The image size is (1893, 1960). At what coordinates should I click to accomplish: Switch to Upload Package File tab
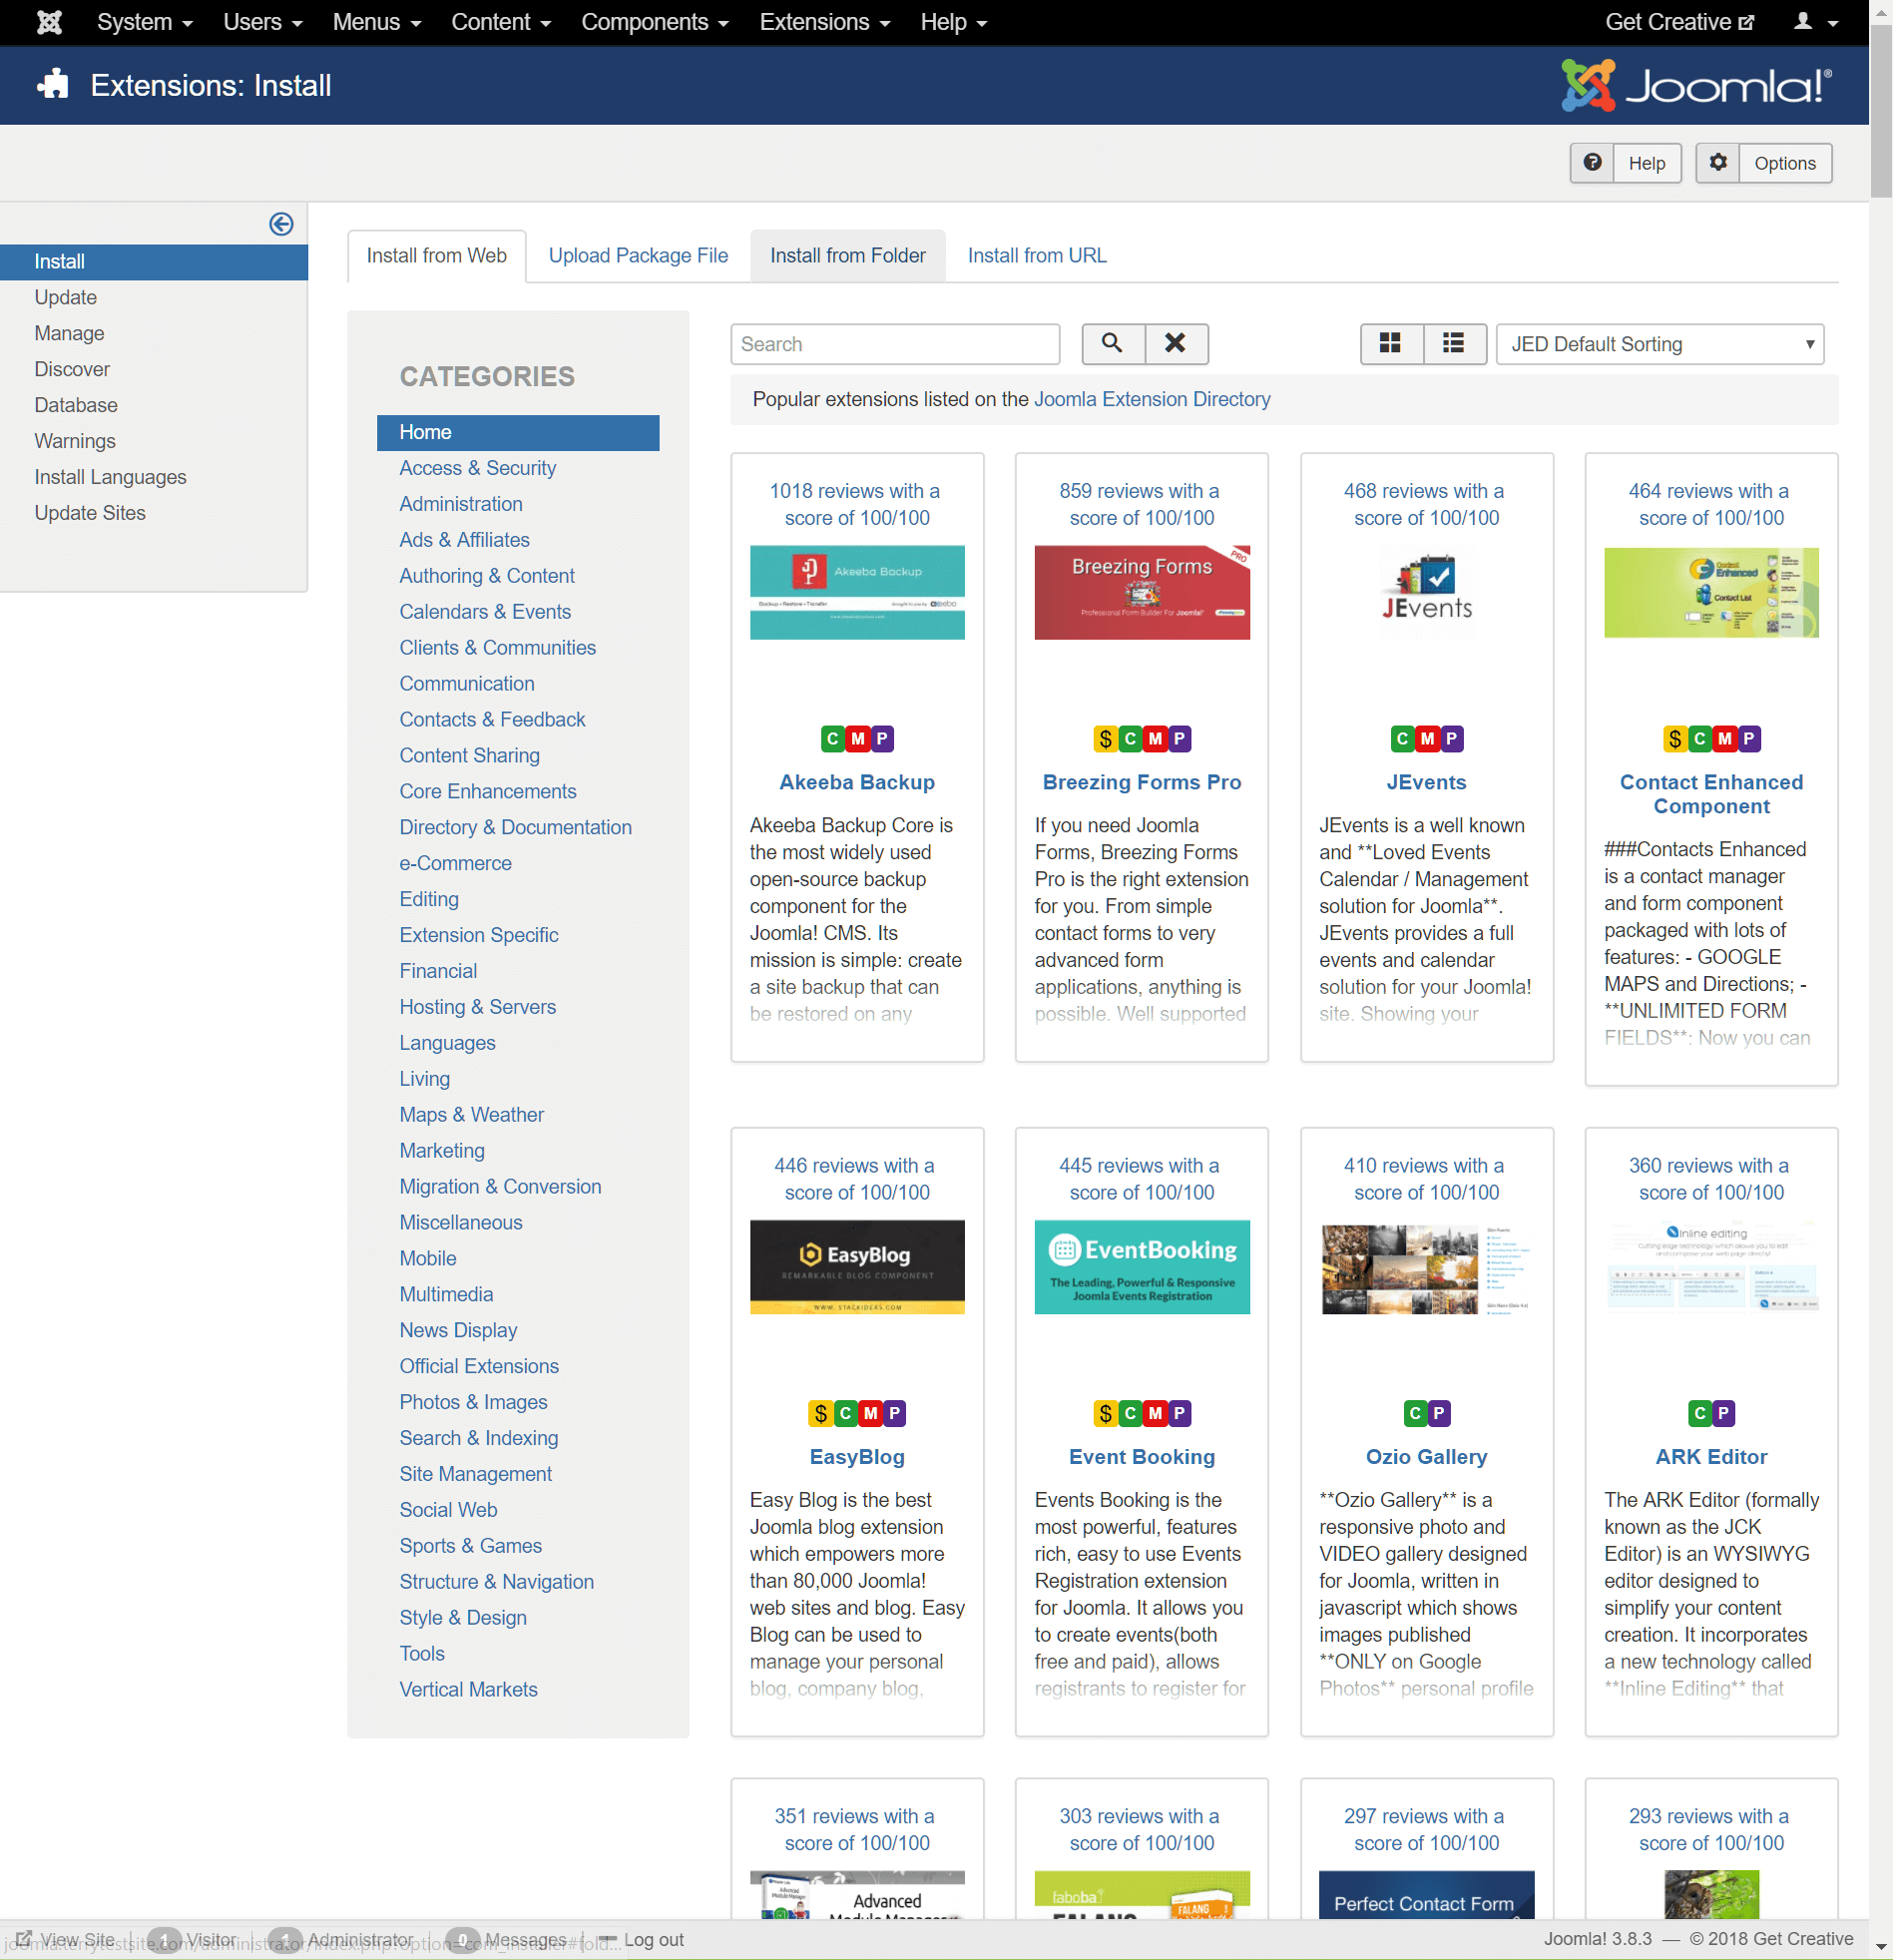[x=638, y=255]
